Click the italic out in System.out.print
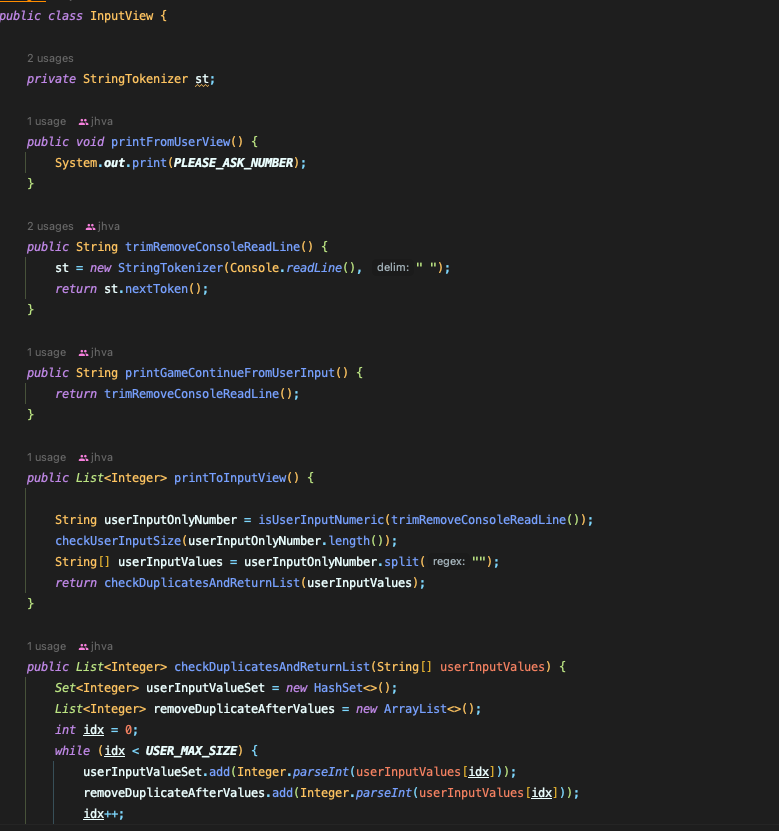The height and width of the screenshot is (831, 779). (114, 163)
